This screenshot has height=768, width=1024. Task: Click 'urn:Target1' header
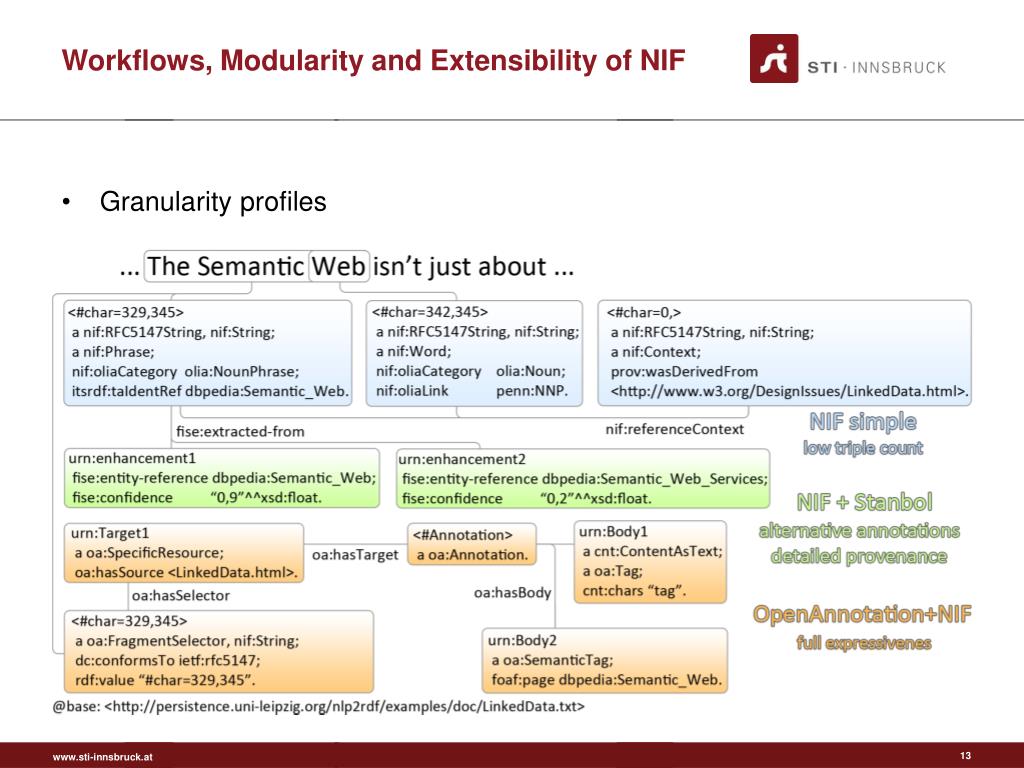point(110,533)
